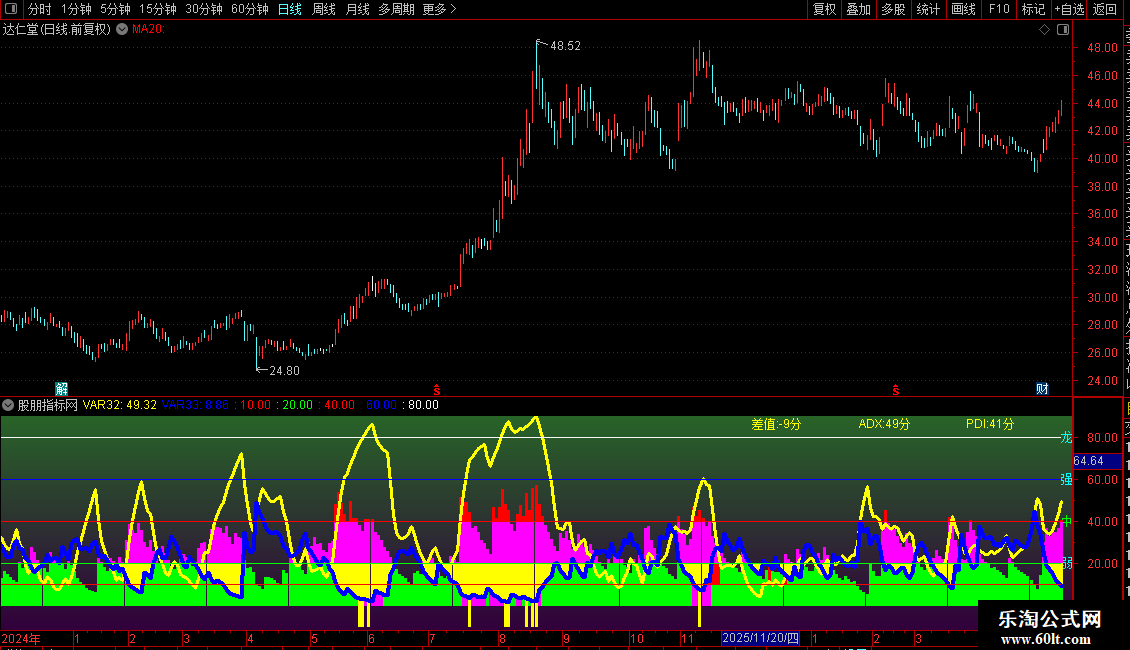Click the 返回 back button
The height and width of the screenshot is (650, 1130).
1105,9
